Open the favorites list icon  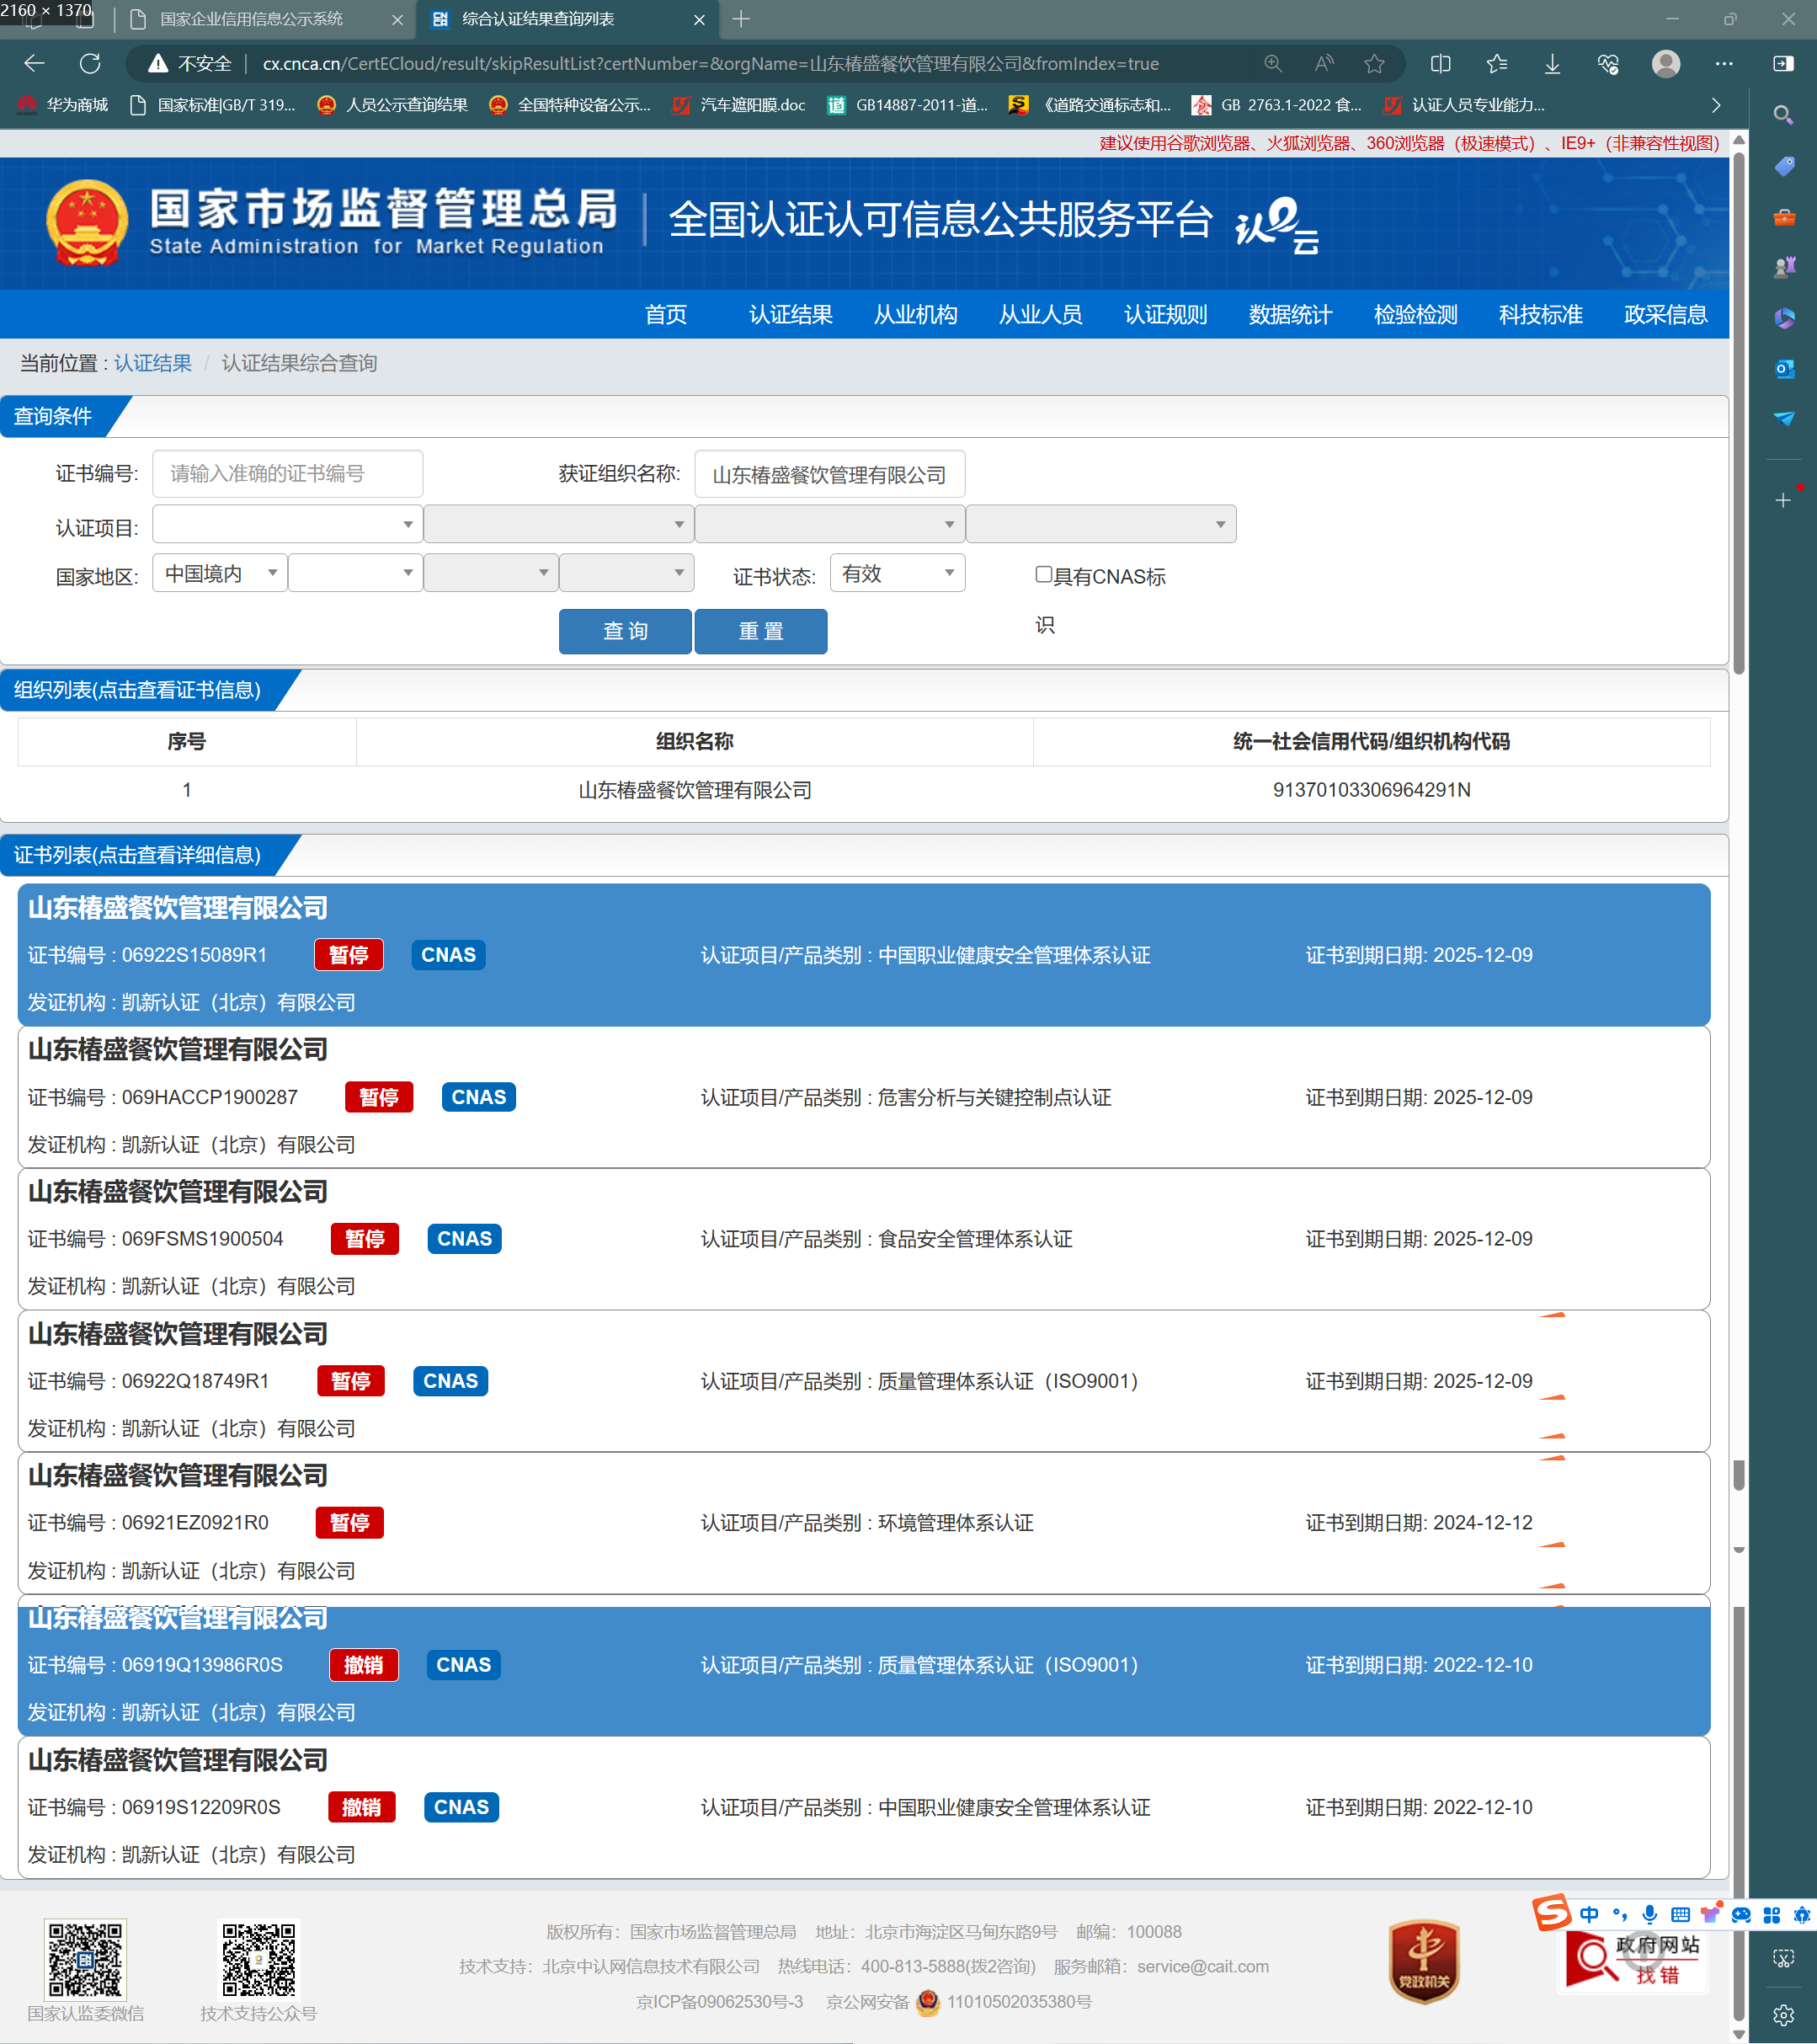[1497, 64]
